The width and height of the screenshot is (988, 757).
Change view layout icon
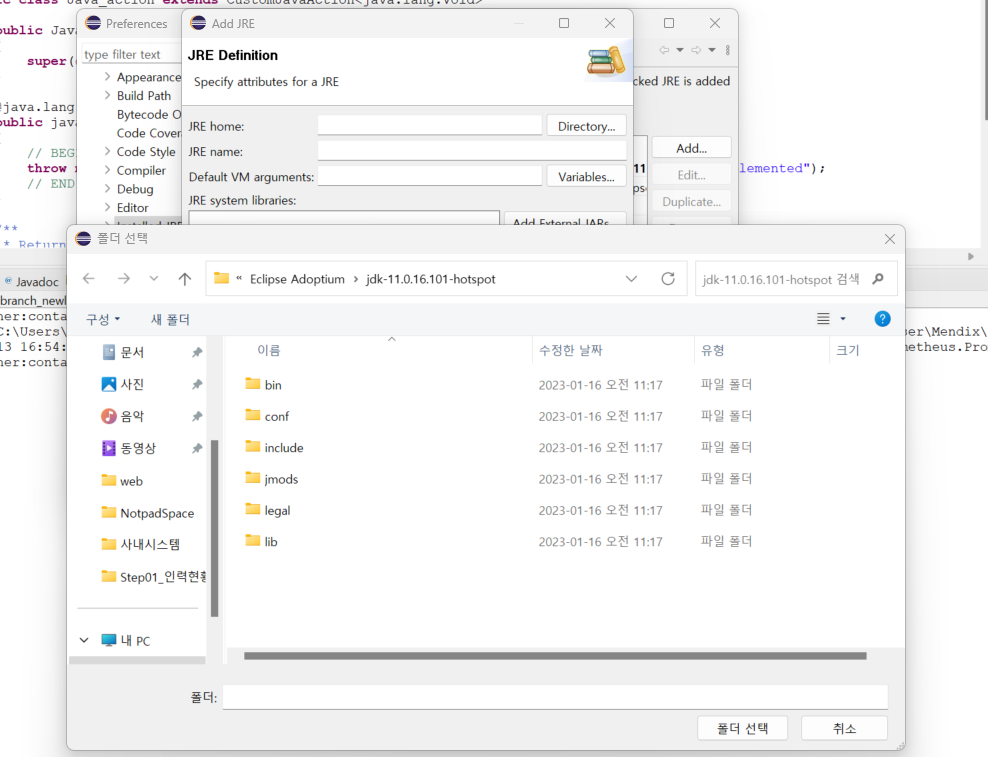[x=823, y=319]
